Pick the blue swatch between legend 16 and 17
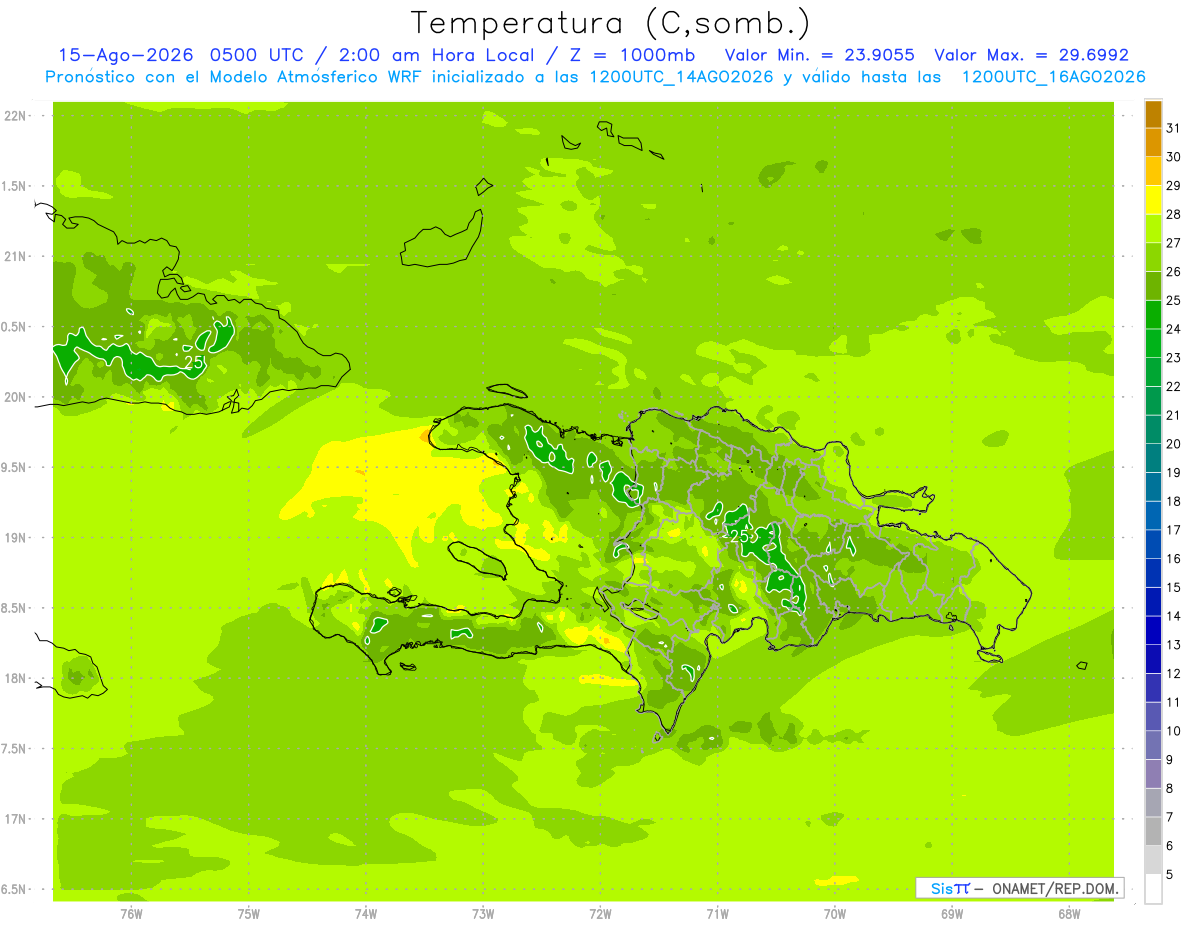The height and width of the screenshot is (927, 1200). coord(1153,545)
